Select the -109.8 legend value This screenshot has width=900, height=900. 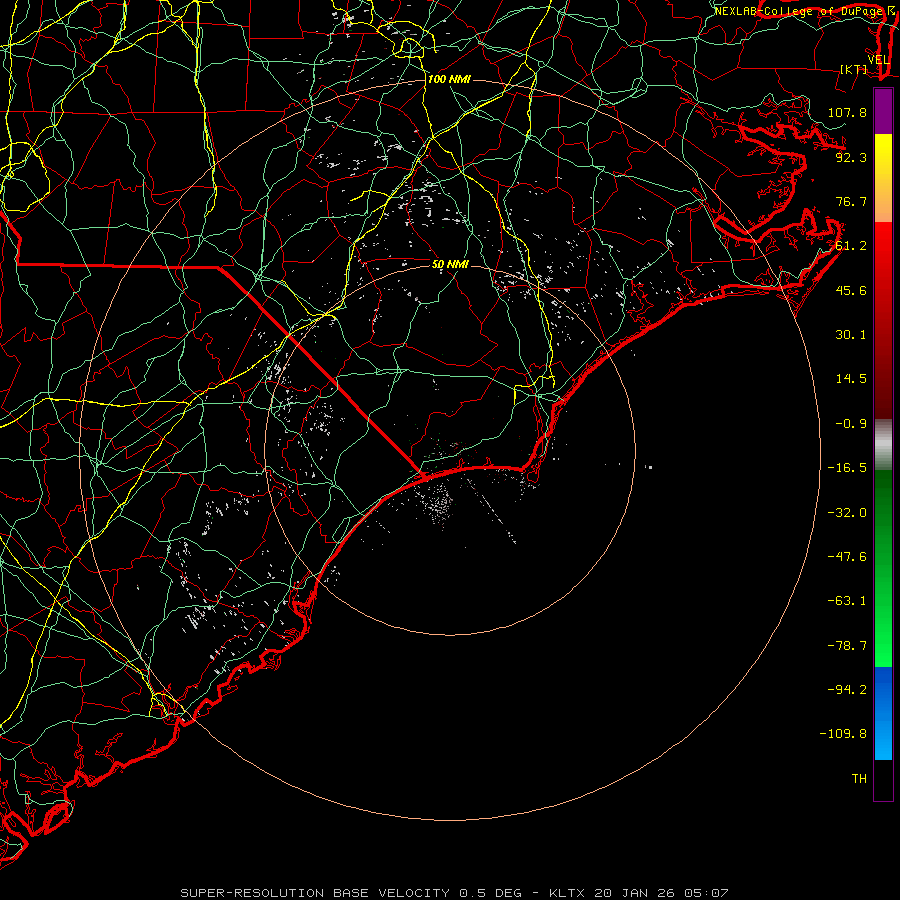coord(843,734)
